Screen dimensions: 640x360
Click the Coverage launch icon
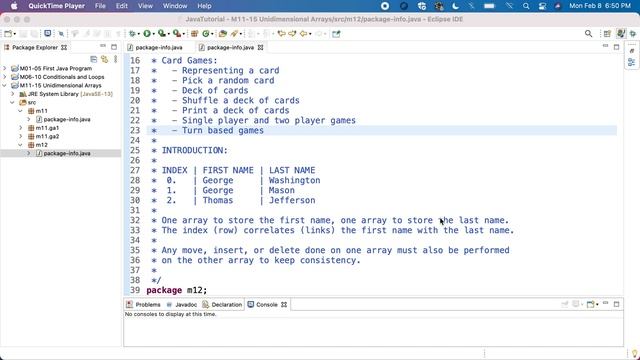point(162,34)
